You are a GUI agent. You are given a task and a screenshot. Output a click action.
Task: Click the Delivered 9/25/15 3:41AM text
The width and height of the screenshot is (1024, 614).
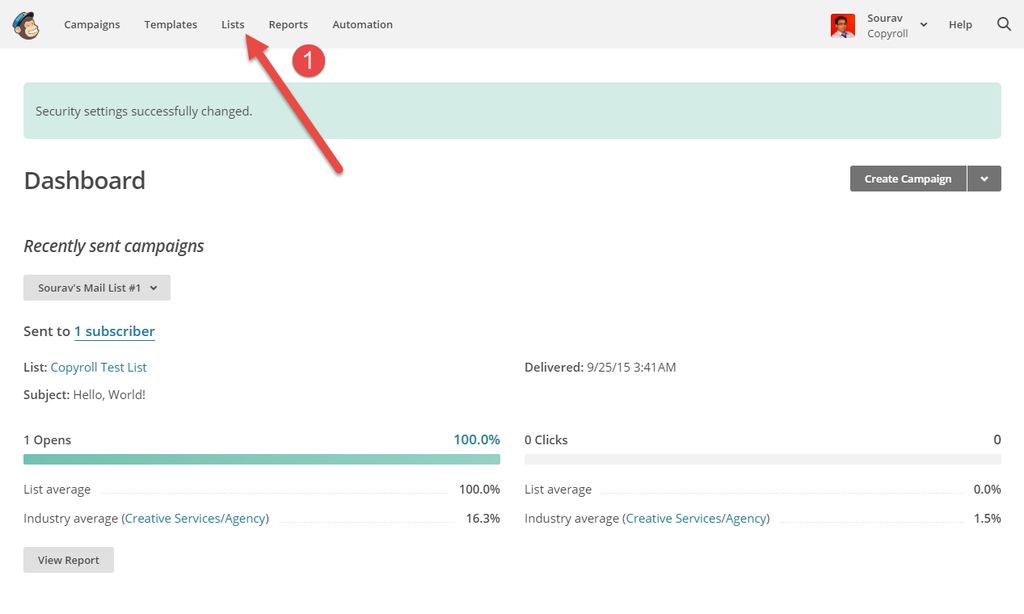point(600,367)
